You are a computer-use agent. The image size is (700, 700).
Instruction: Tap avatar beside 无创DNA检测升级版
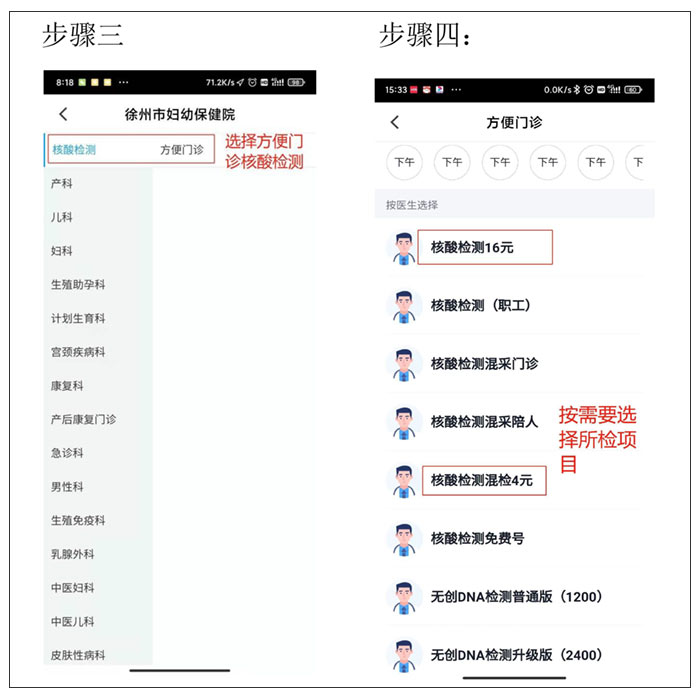tap(402, 655)
